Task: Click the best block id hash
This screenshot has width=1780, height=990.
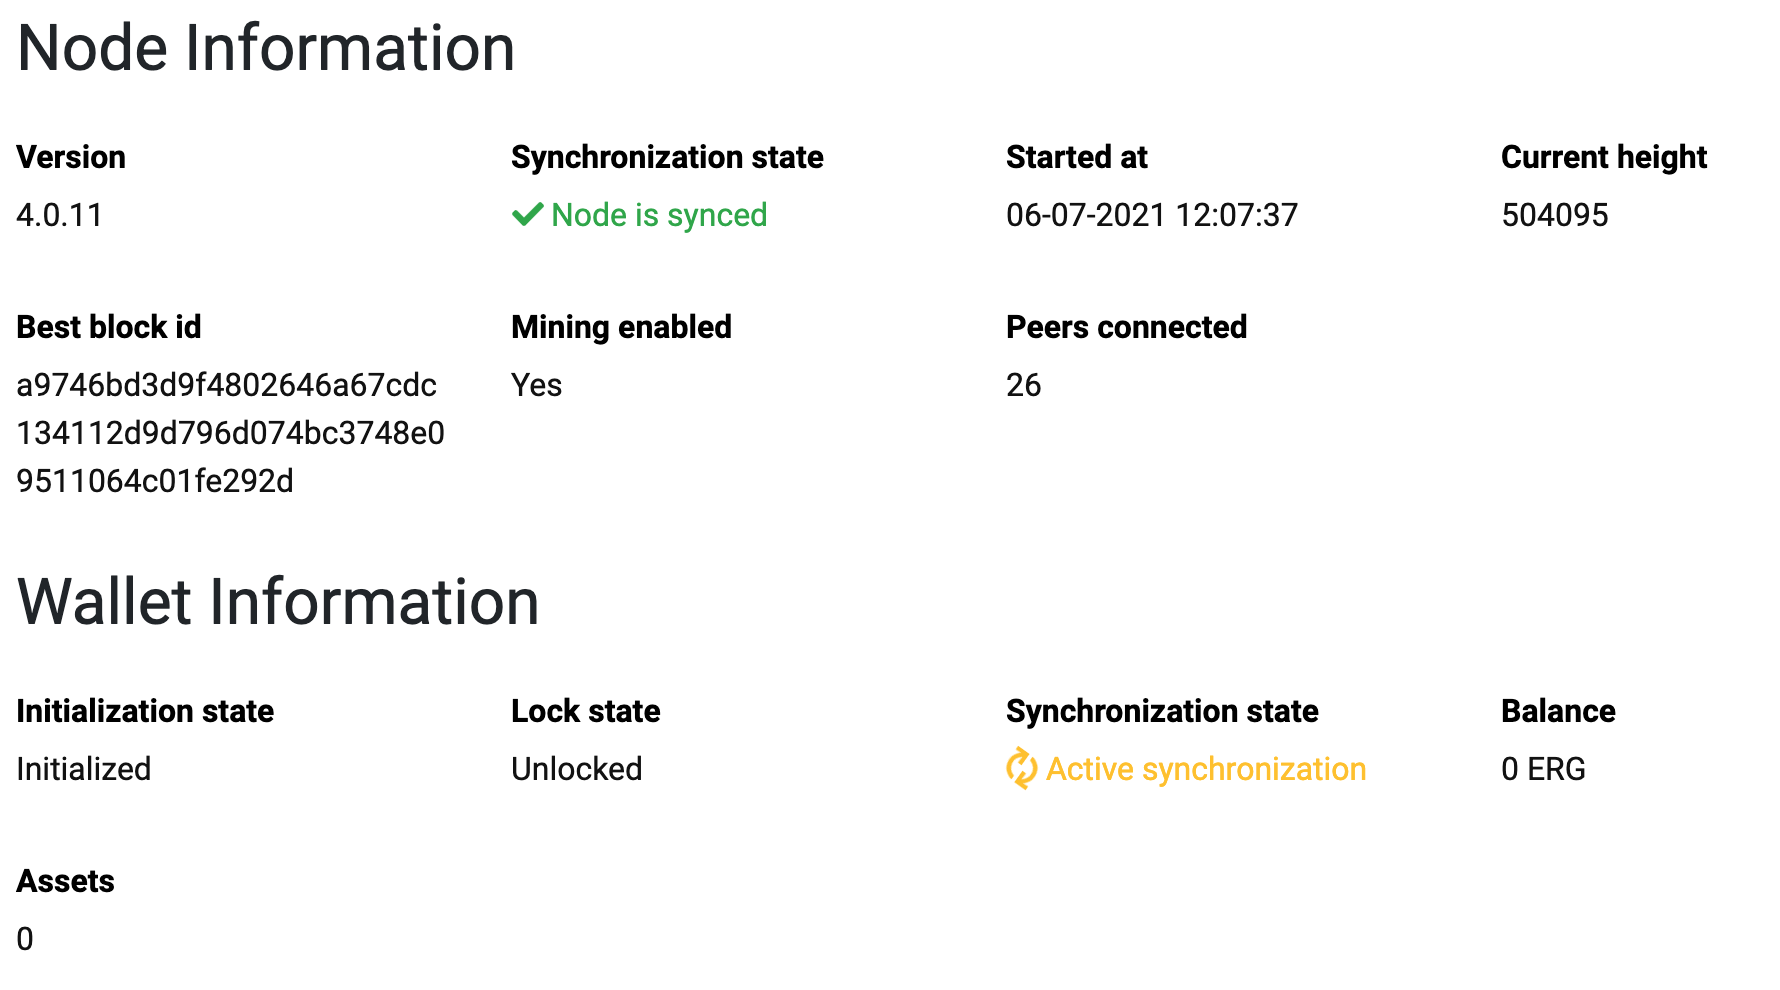Action: coord(231,433)
